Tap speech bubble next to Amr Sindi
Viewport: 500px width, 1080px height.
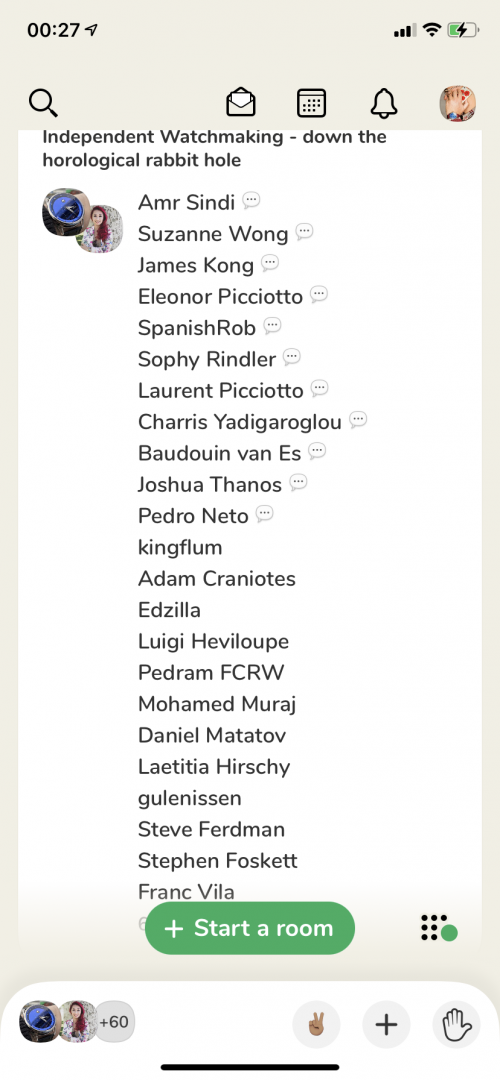pos(251,201)
